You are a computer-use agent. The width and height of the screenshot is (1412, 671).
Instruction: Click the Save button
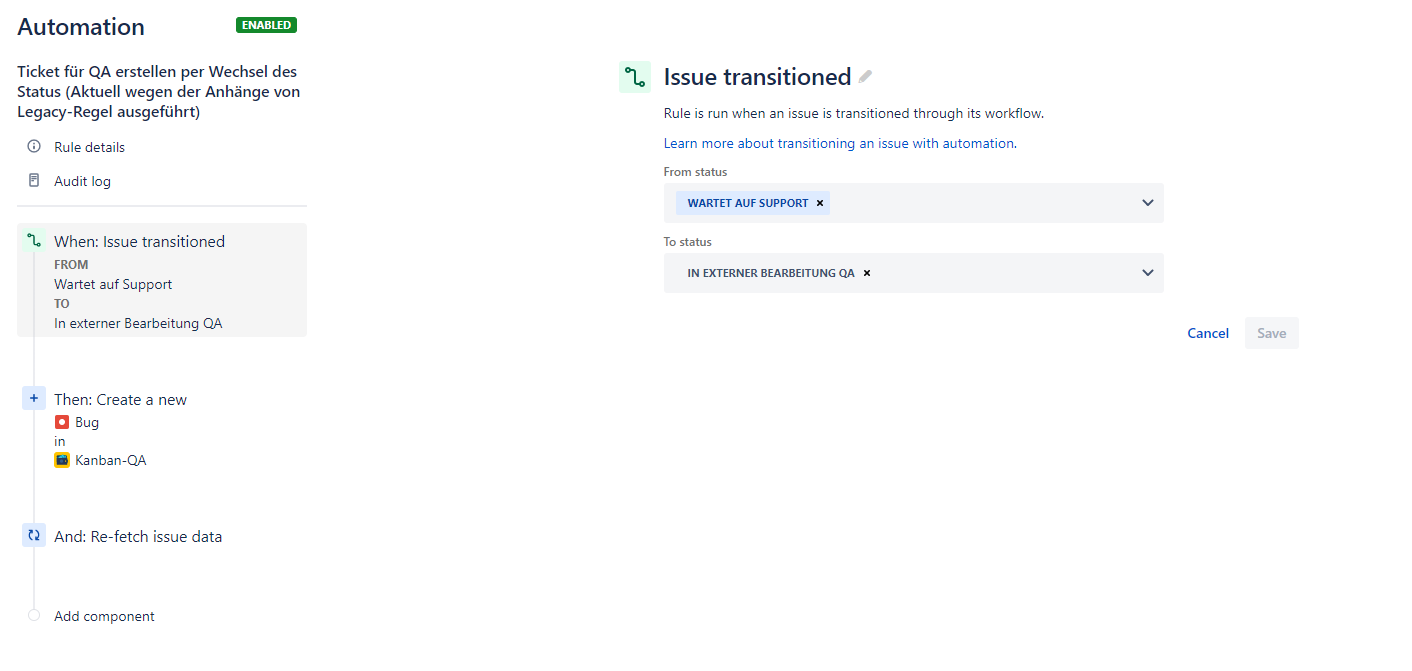click(1272, 333)
